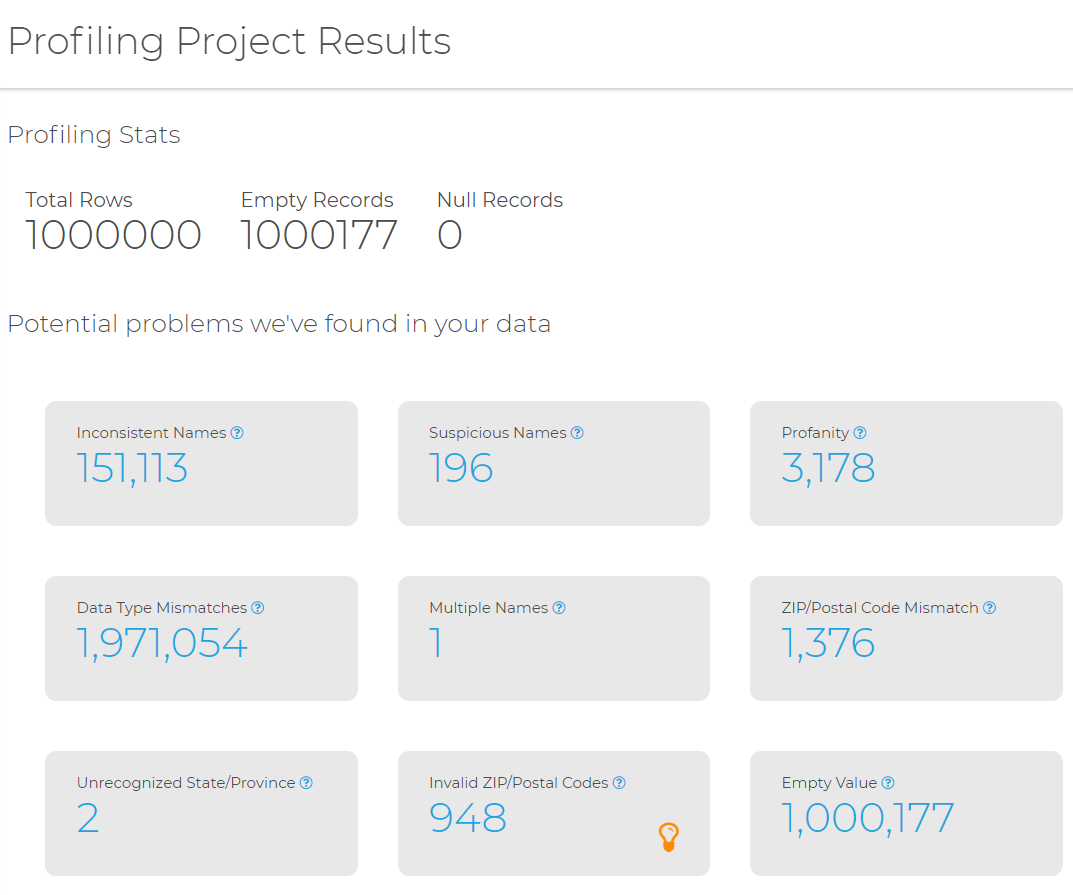Open the Inconsistent Names help tooltip
Image resolution: width=1073 pixels, height=895 pixels.
point(237,432)
